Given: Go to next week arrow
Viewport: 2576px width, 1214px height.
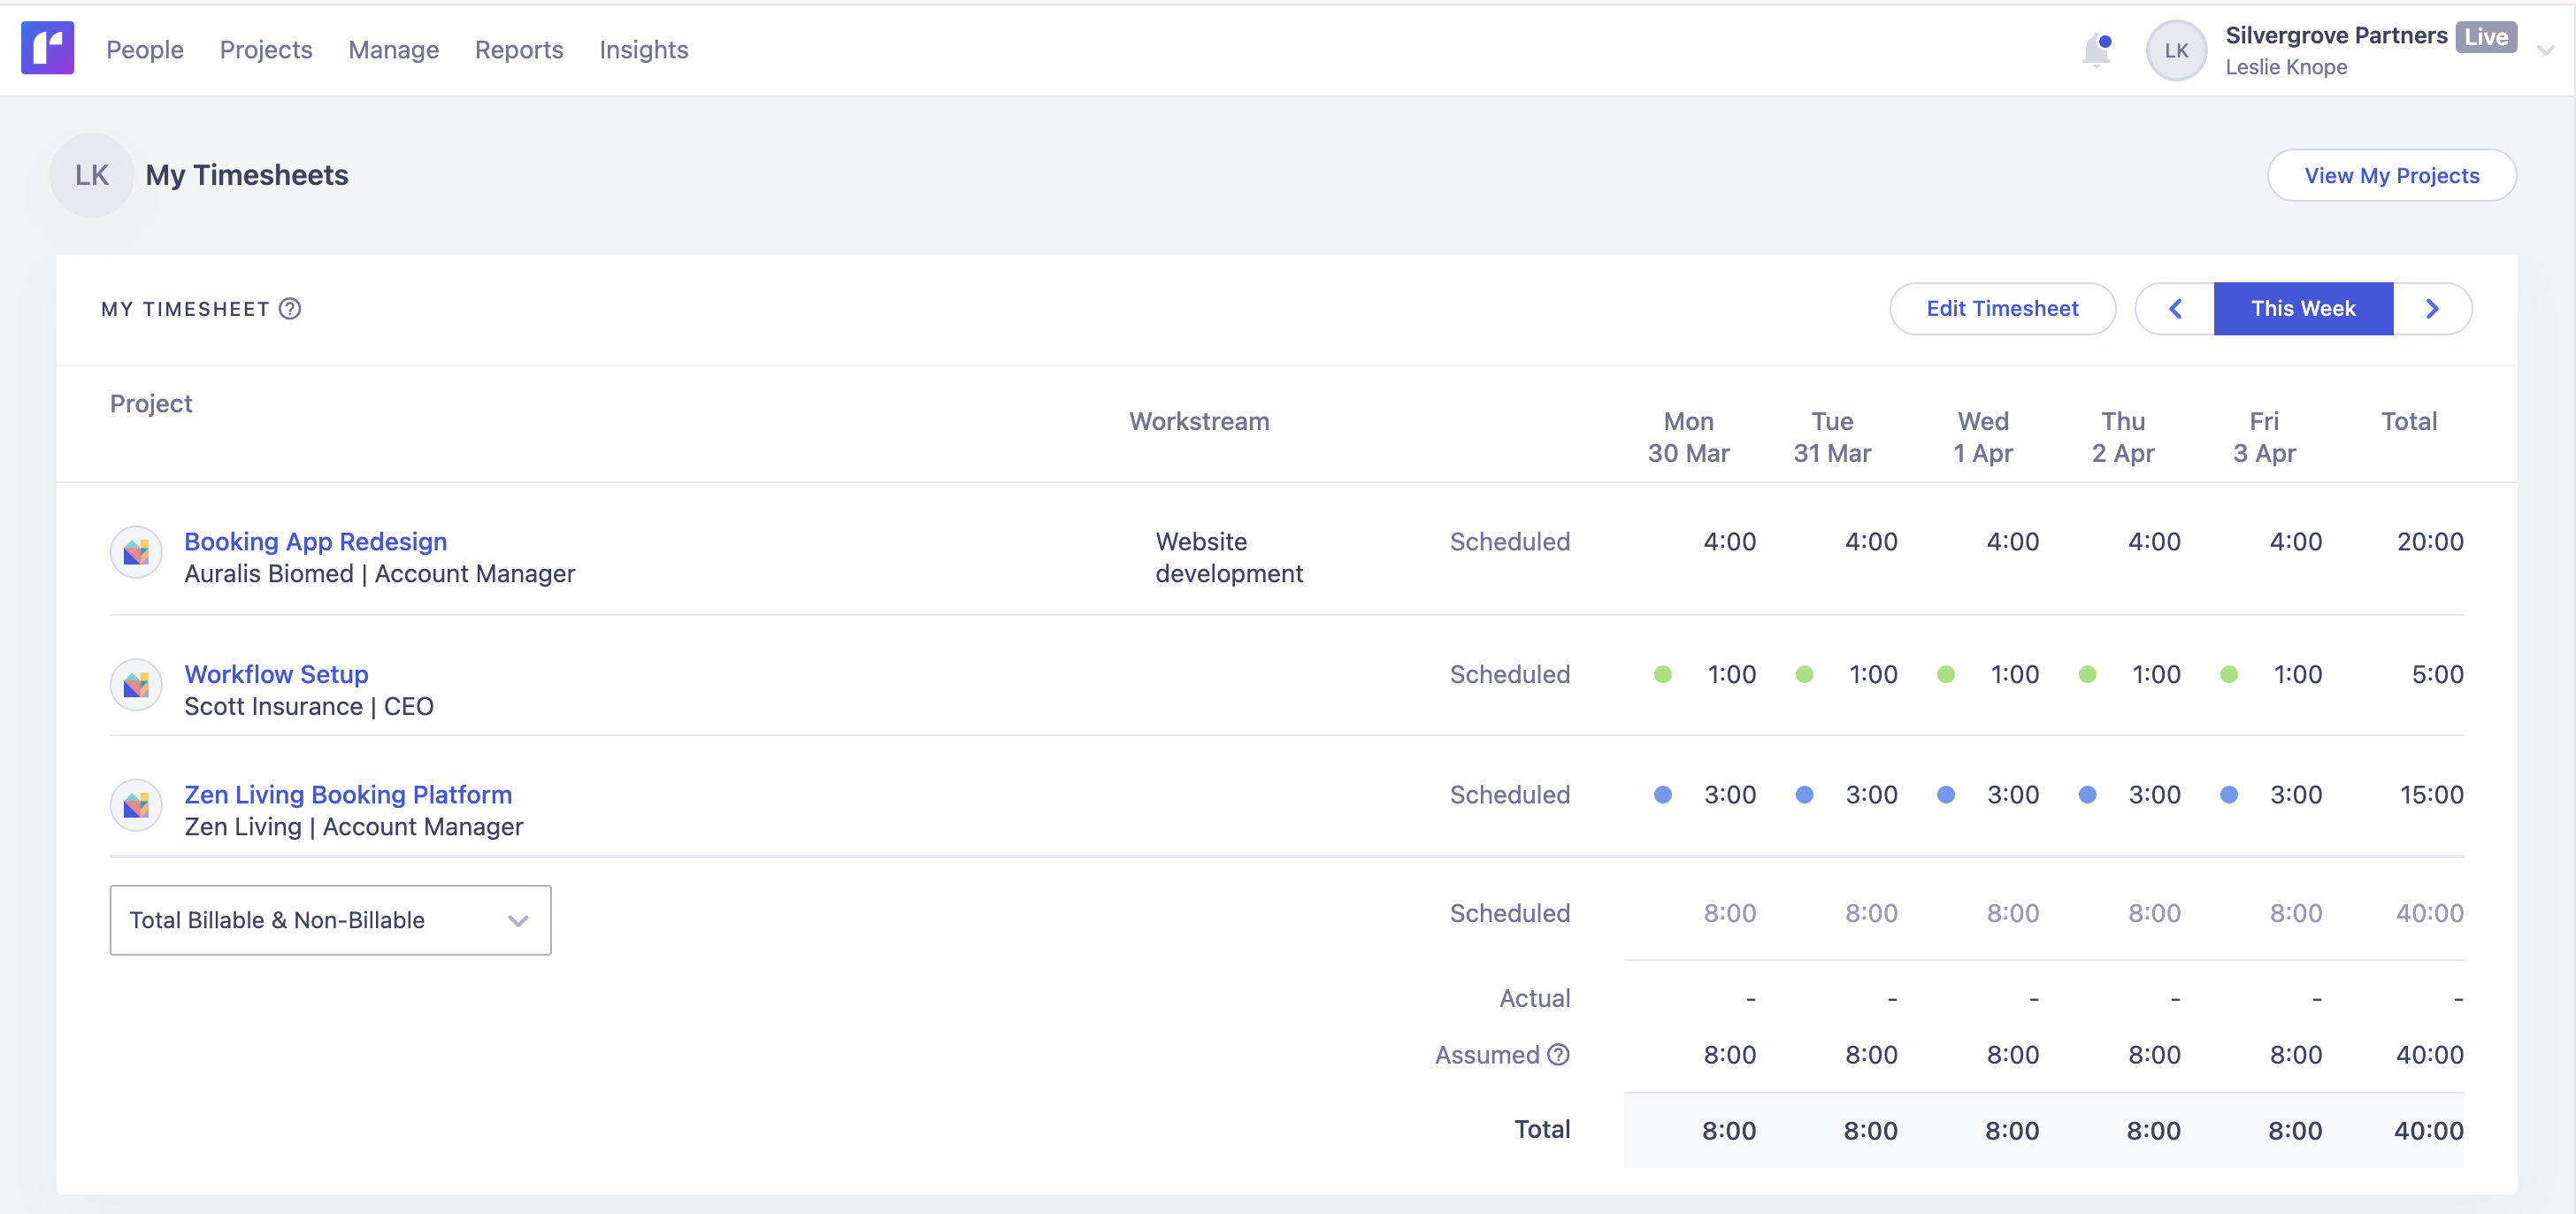Looking at the screenshot, I should point(2432,309).
